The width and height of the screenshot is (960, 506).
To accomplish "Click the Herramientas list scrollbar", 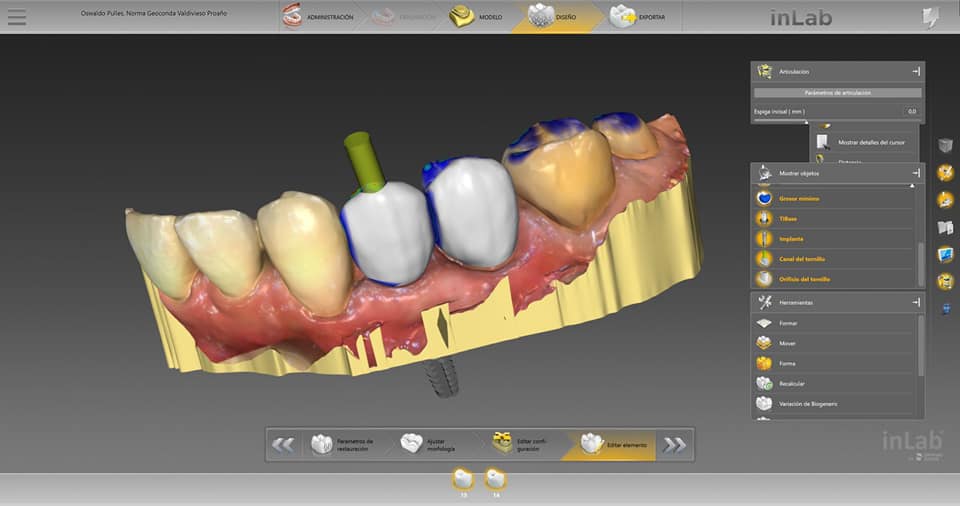I will tap(920, 346).
